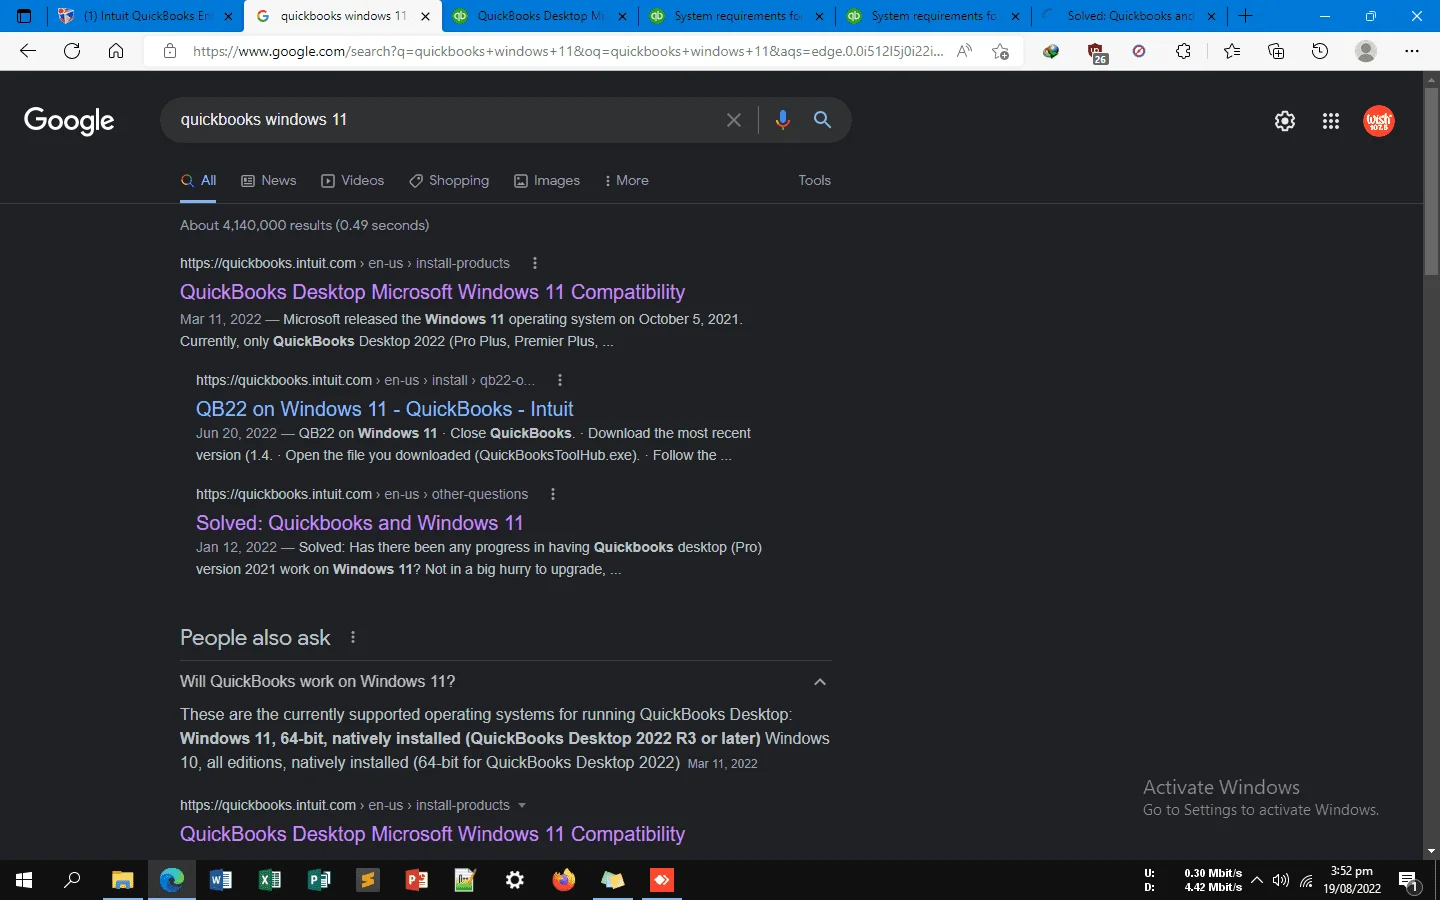
Task: Open Windows Start menu
Action: 24,880
